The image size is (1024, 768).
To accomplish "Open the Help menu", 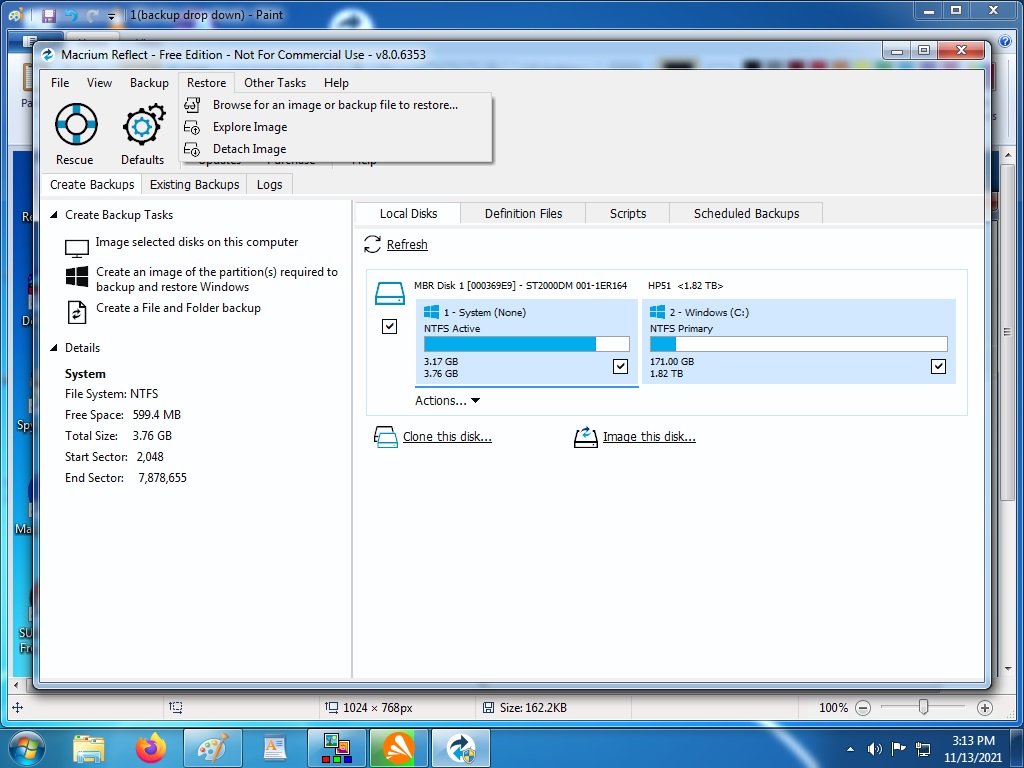I will (336, 83).
